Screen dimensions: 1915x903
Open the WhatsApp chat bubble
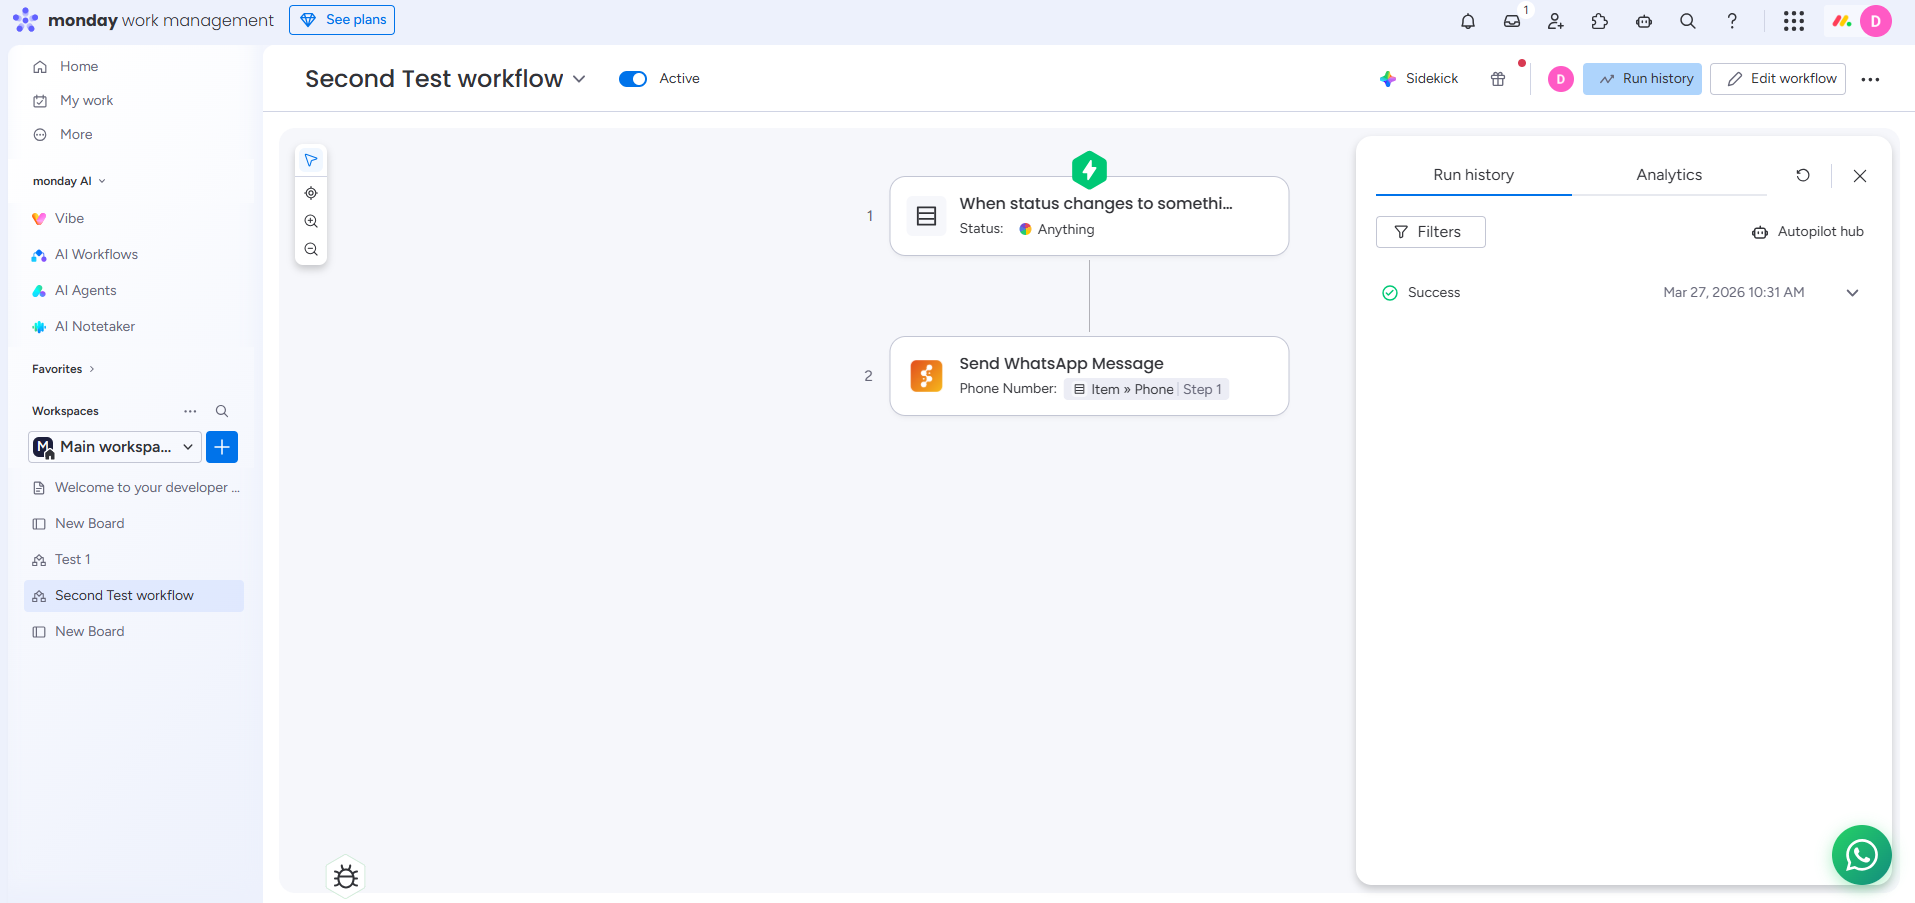[1861, 855]
